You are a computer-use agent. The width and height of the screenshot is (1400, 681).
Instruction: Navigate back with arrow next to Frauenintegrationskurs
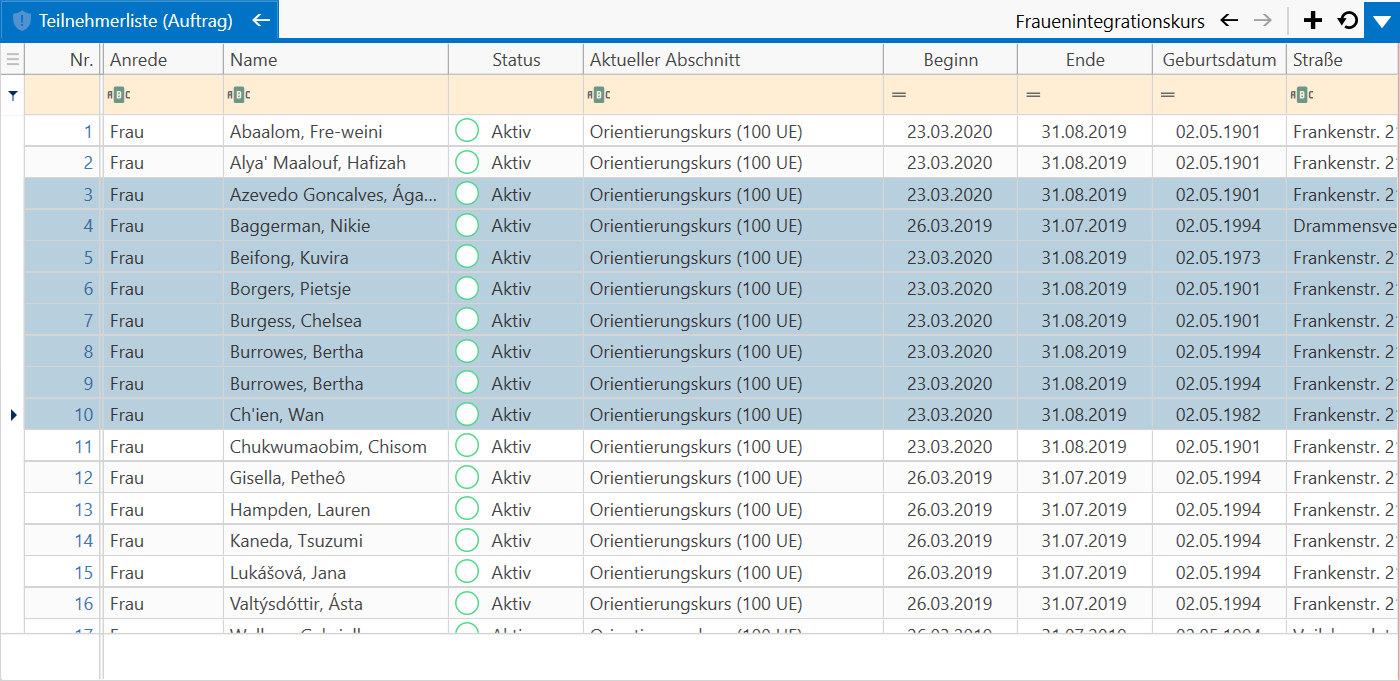(x=1230, y=20)
